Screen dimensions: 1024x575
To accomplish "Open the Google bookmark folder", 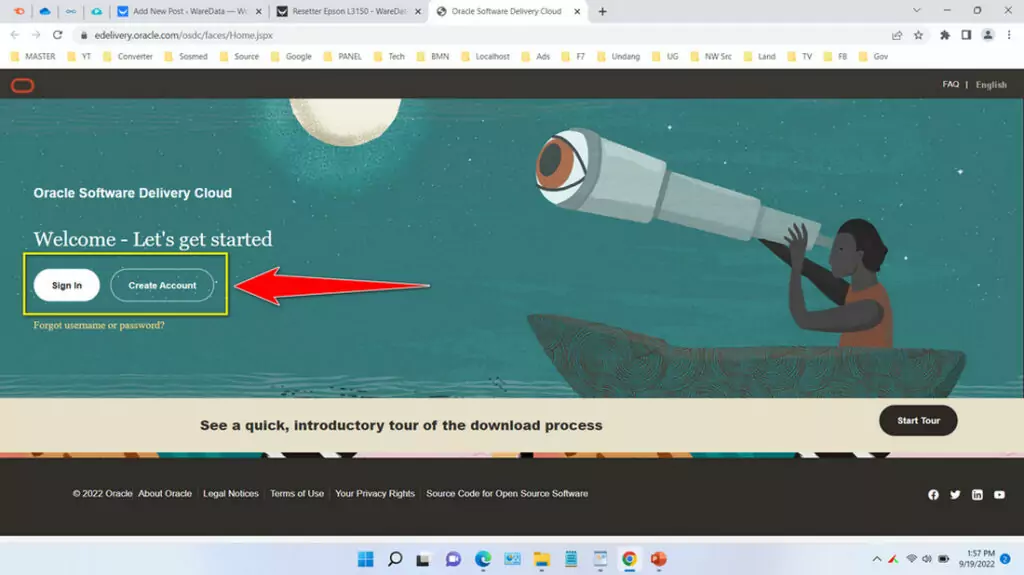I will coord(291,56).
